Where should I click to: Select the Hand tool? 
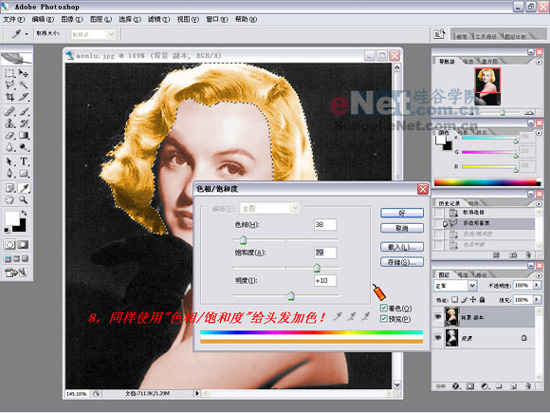10,200
